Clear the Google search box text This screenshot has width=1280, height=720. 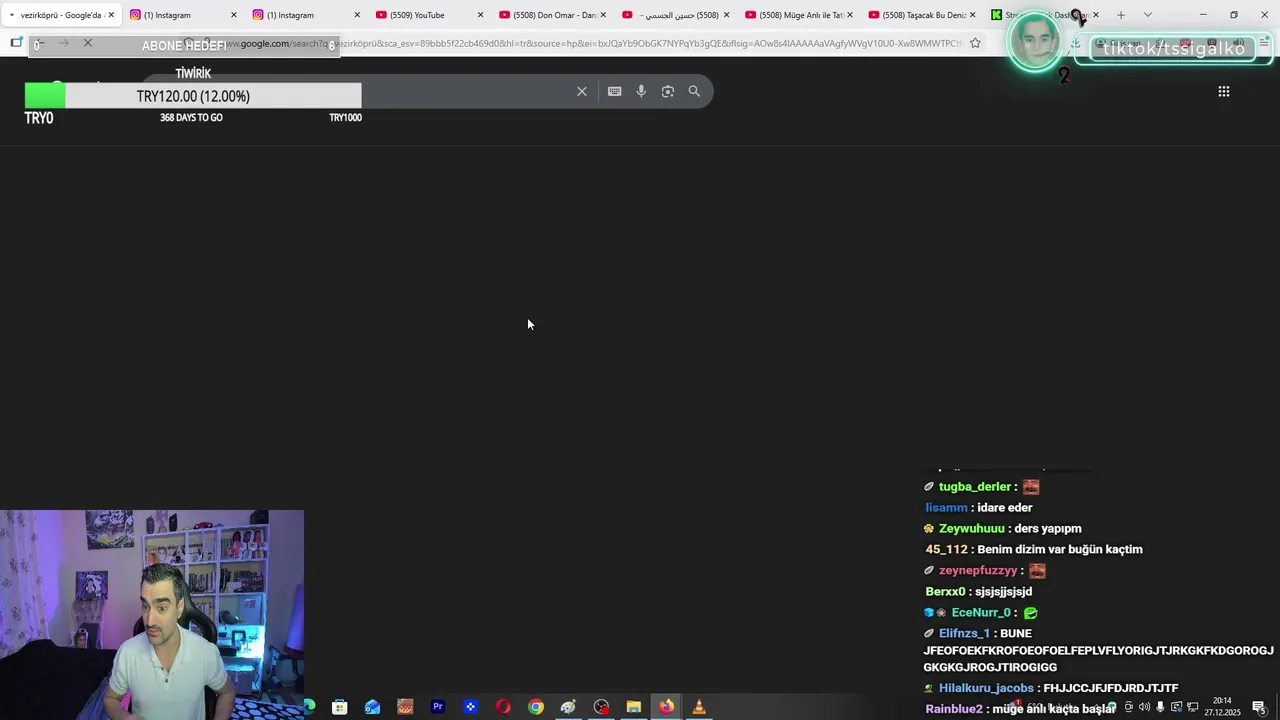coord(582,91)
